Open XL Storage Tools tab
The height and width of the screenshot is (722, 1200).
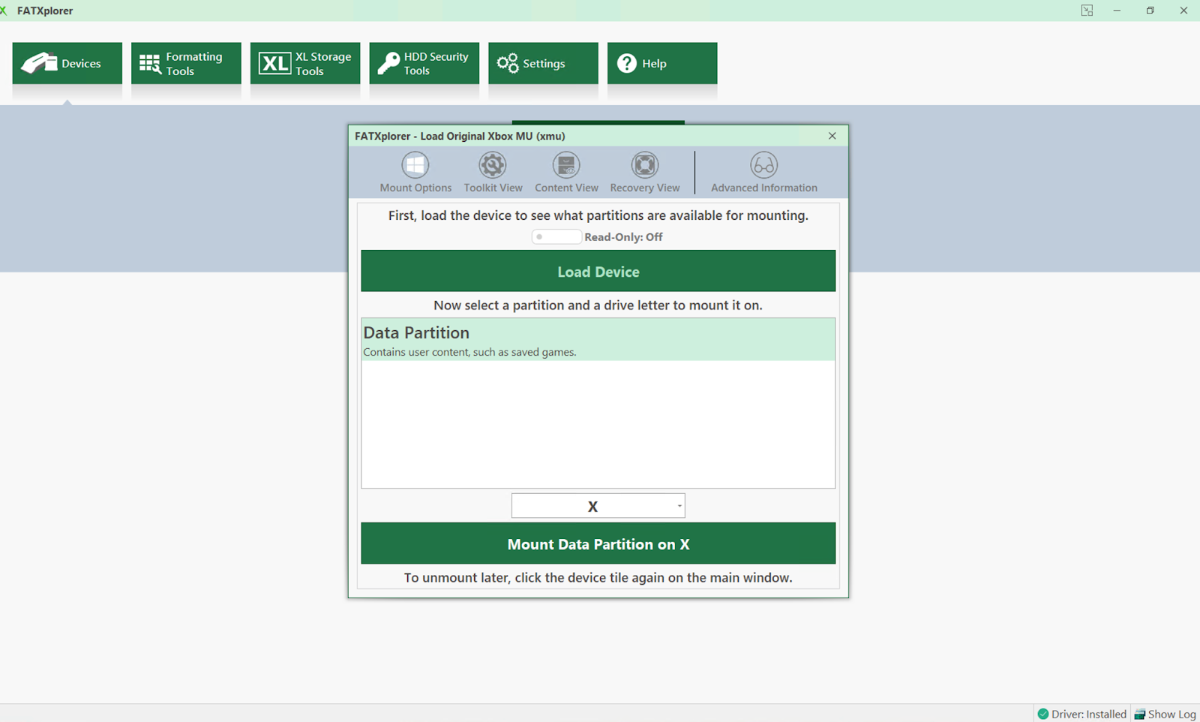coord(305,63)
